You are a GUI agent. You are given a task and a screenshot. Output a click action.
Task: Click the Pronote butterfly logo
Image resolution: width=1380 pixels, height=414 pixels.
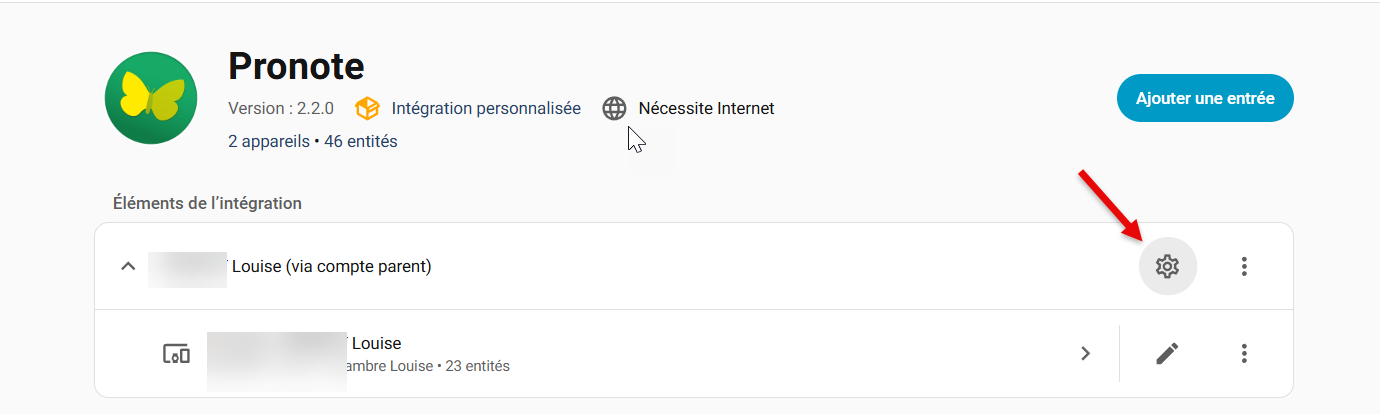coord(152,98)
